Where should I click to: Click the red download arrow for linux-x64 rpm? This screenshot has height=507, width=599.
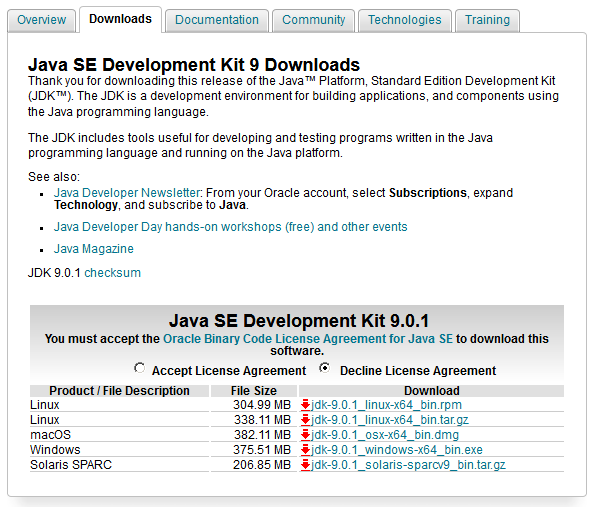(305, 405)
